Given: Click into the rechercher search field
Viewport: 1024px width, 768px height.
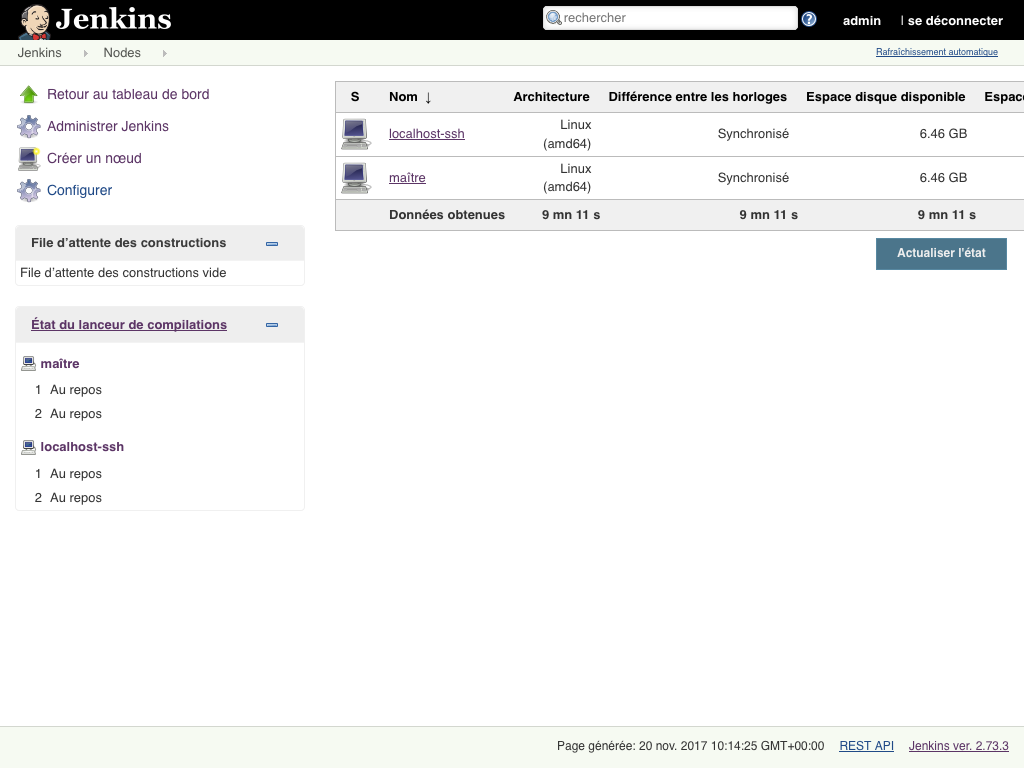Looking at the screenshot, I should 677,18.
